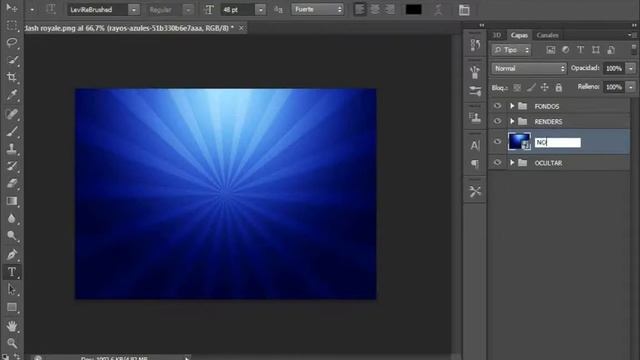Open the Tipo filter dropdown

click(x=511, y=50)
